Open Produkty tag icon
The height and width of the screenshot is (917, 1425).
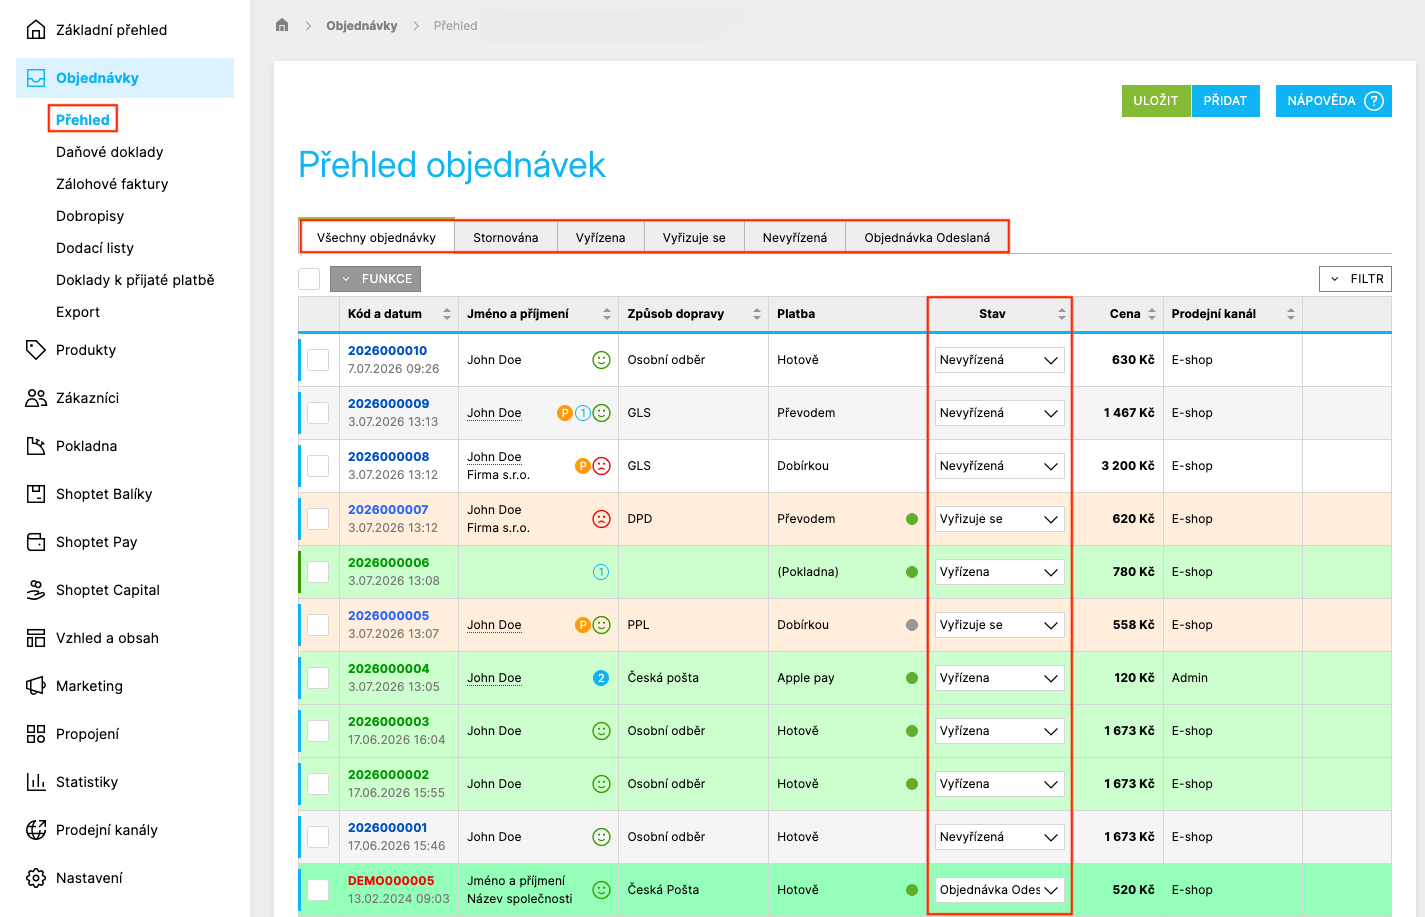(36, 350)
